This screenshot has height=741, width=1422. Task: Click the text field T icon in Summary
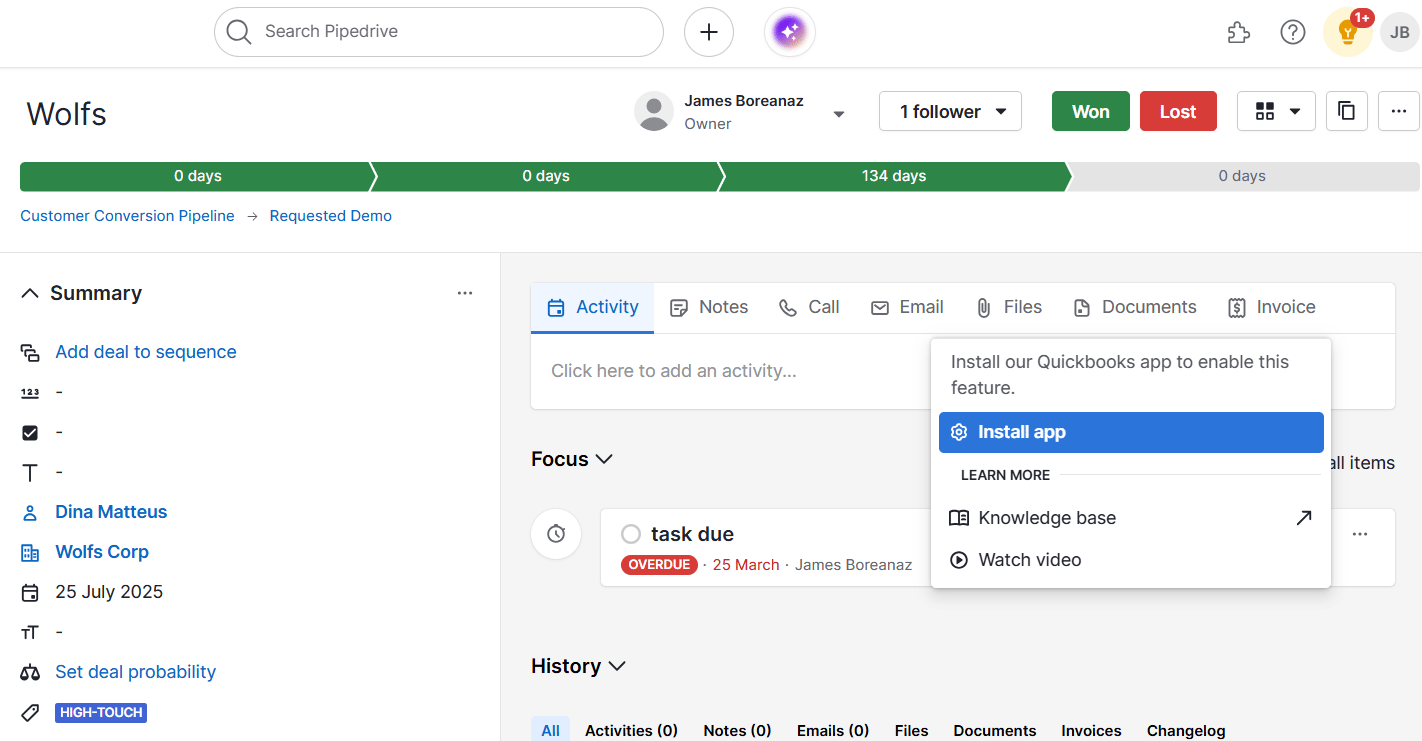[30, 472]
